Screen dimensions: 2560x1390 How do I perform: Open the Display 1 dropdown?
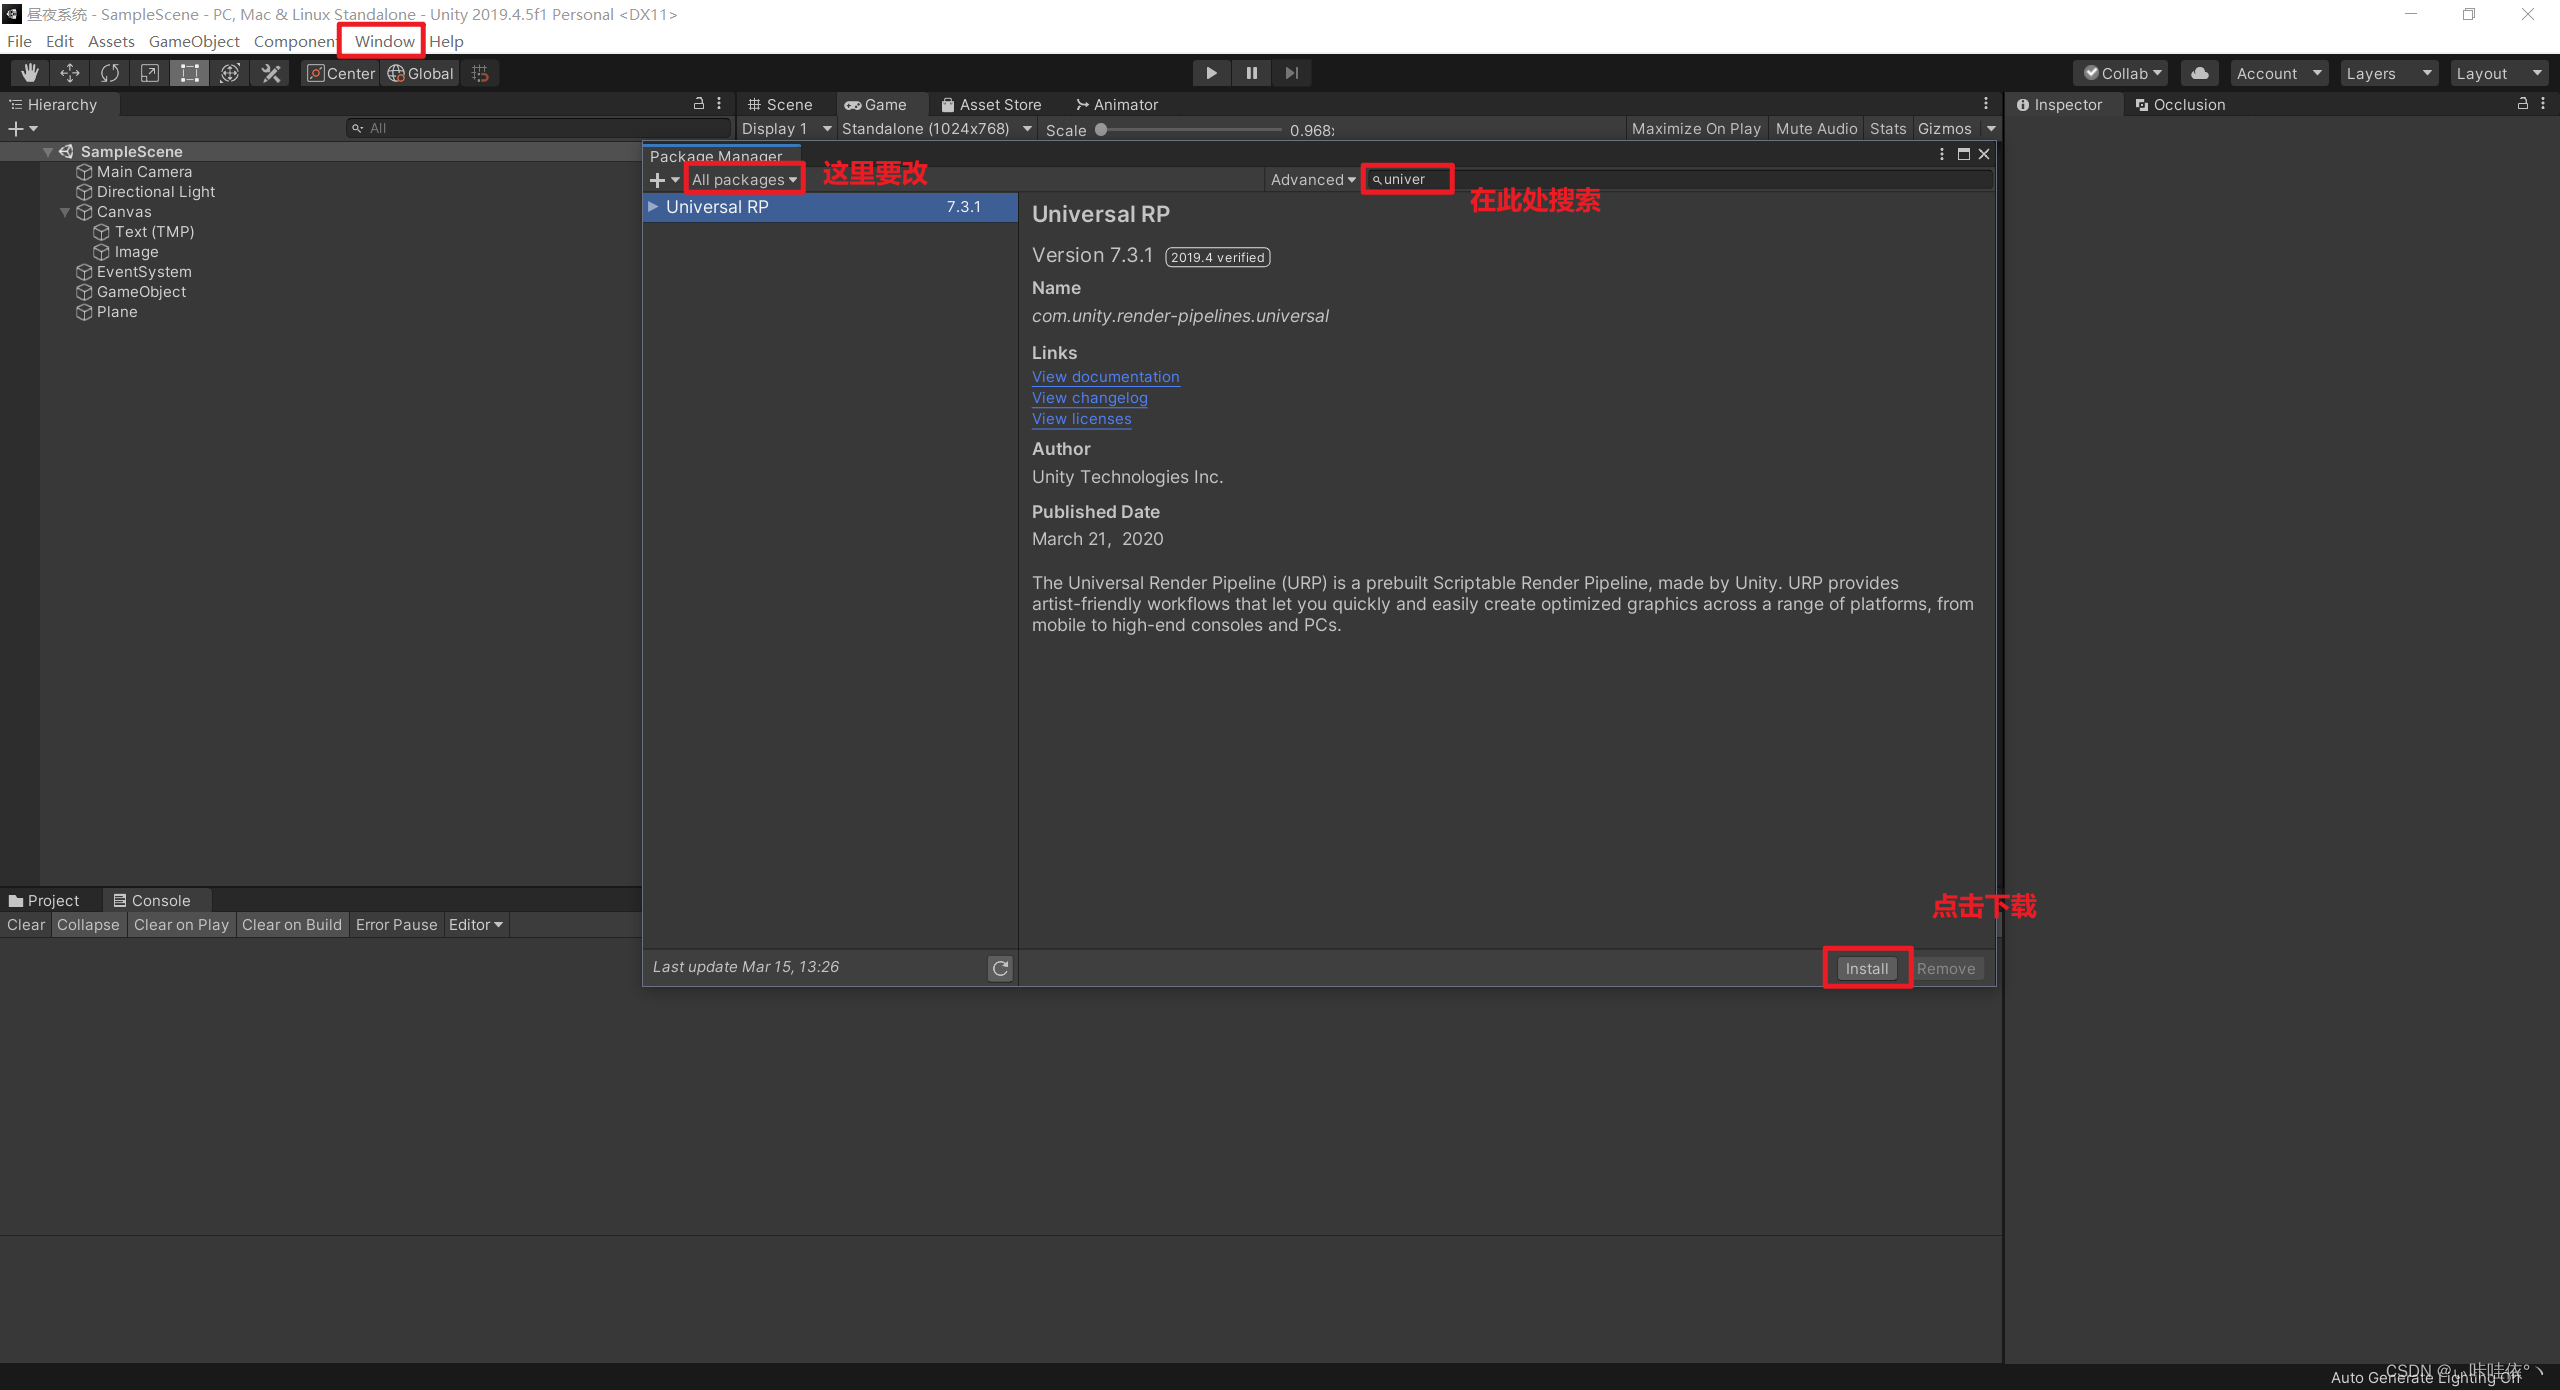[x=786, y=129]
